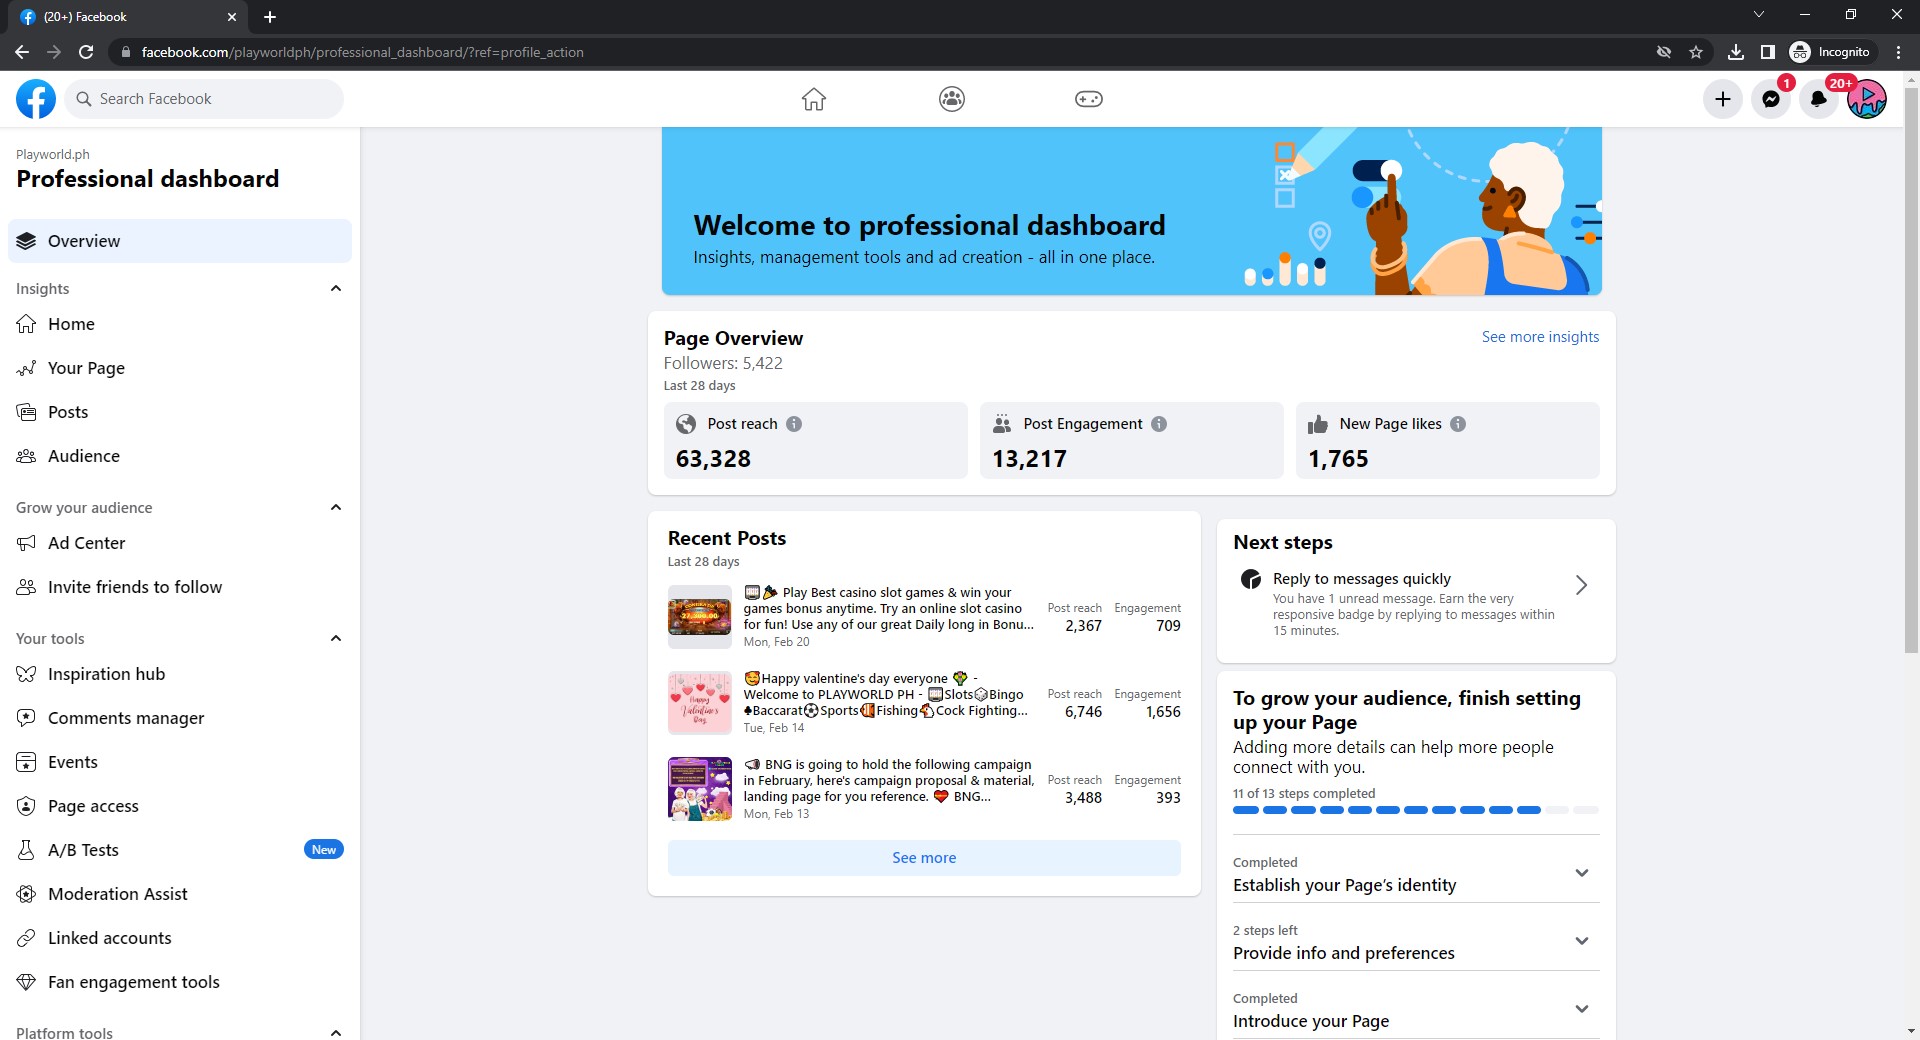Image resolution: width=1920 pixels, height=1040 pixels.
Task: Click the New badge beside A/B Tests
Action: (x=323, y=850)
